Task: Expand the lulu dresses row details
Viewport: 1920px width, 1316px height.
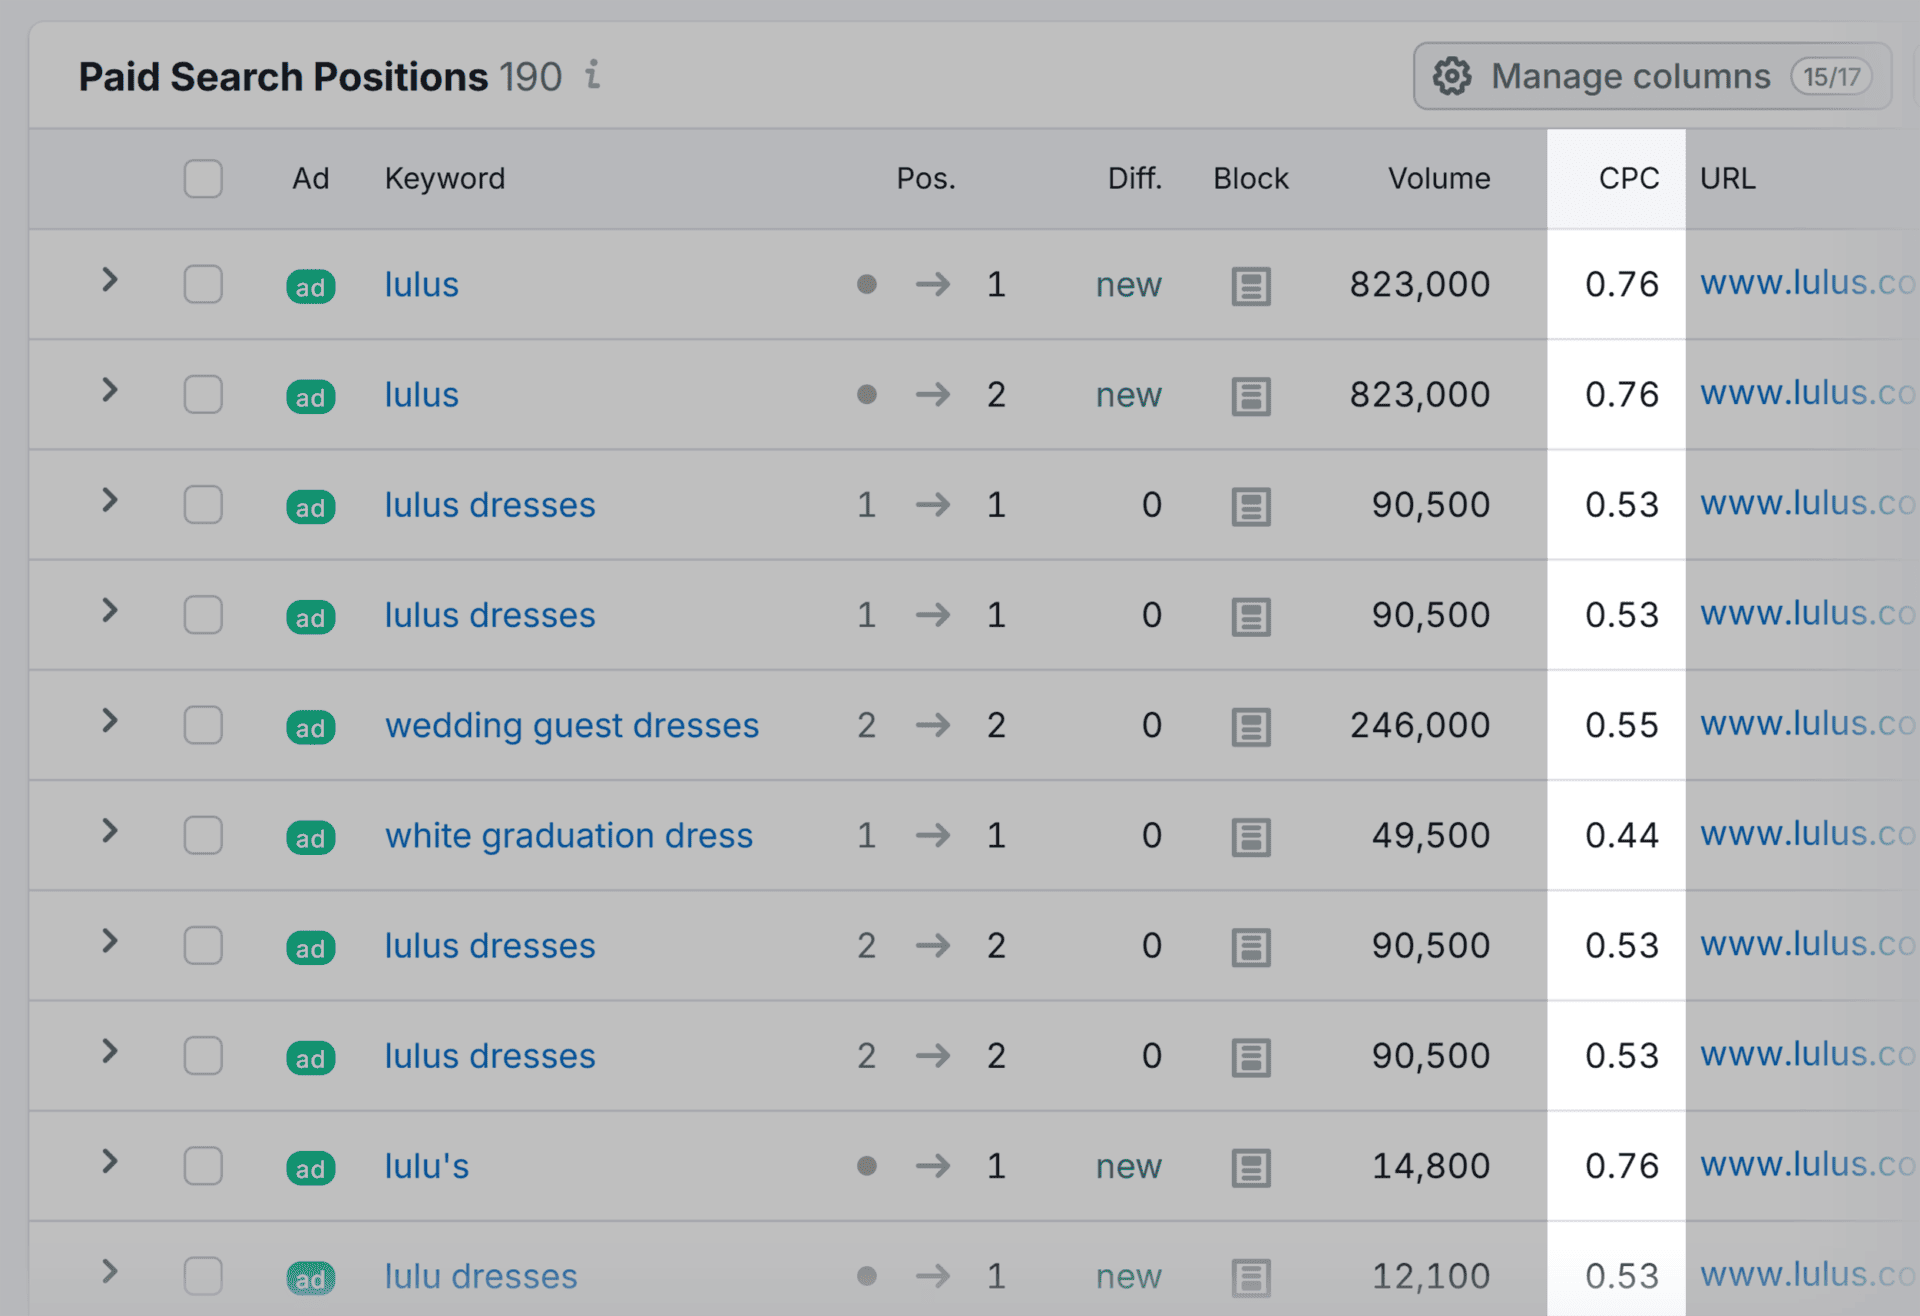Action: pos(110,1272)
